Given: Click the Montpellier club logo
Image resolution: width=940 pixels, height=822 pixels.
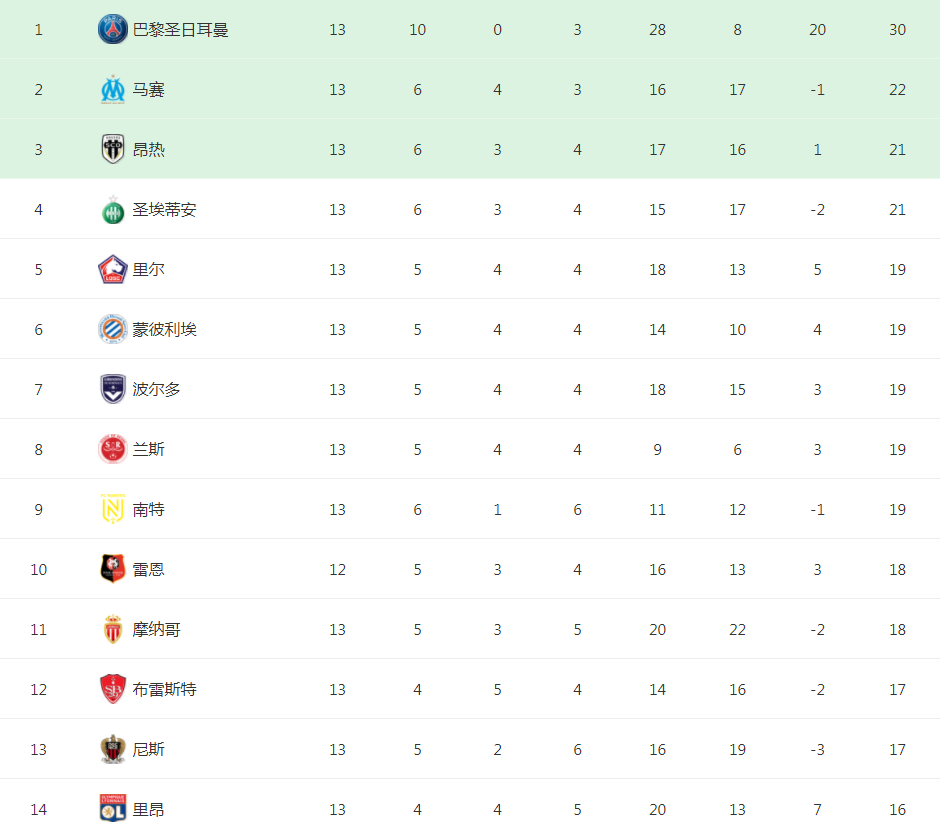Looking at the screenshot, I should [x=113, y=329].
